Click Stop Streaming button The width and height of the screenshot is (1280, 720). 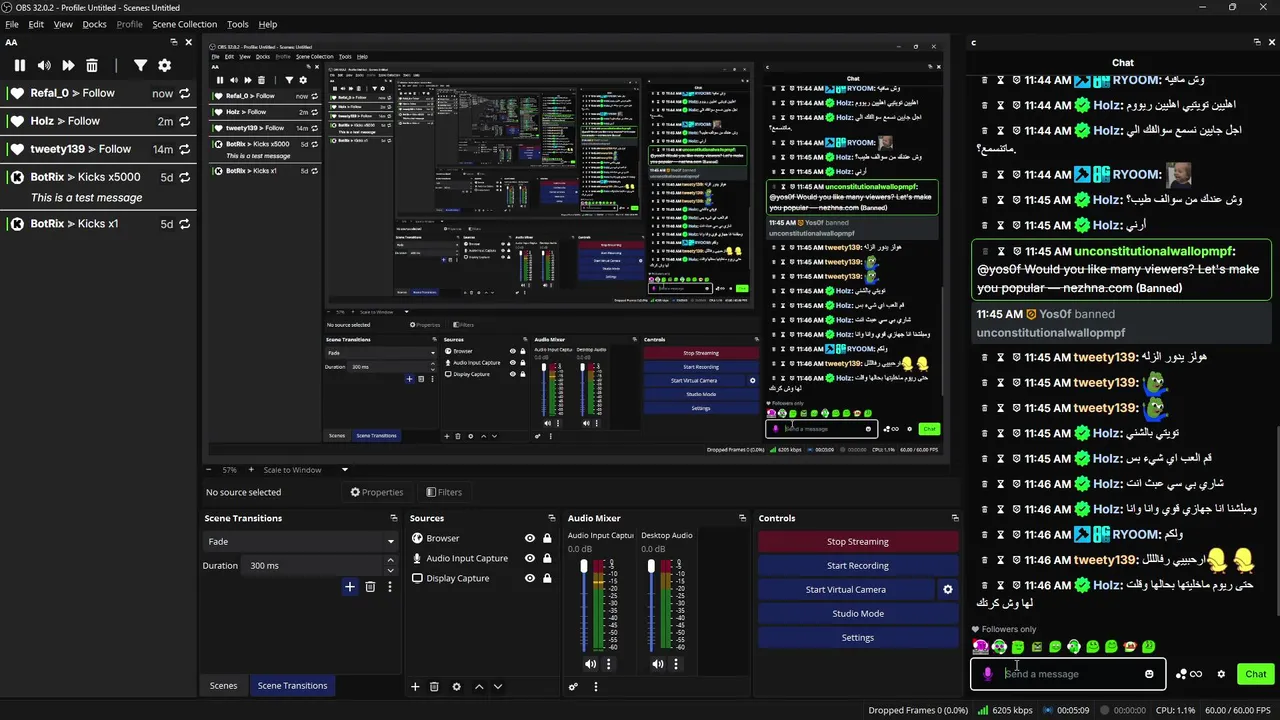point(858,542)
